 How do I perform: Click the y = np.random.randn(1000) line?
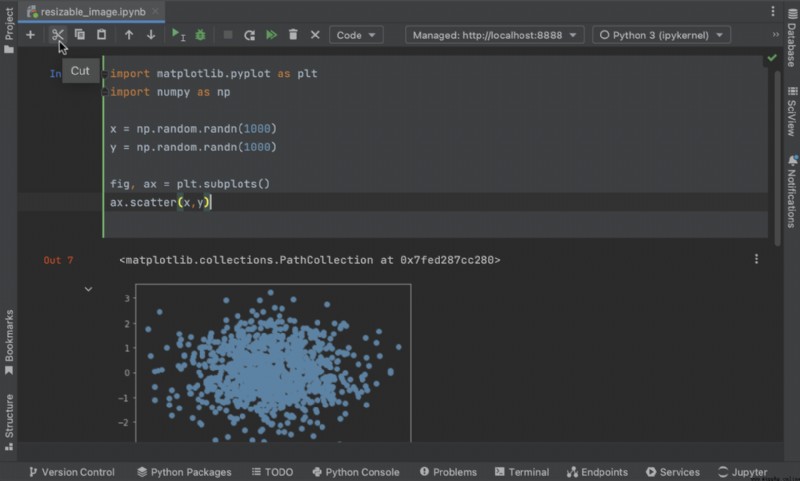tap(193, 147)
